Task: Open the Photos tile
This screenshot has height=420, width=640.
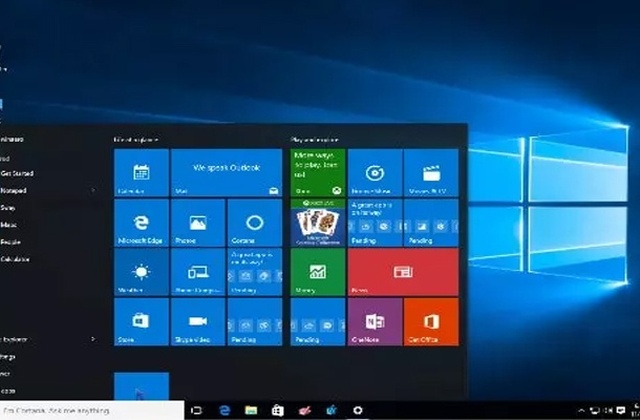Action: pyautogui.click(x=198, y=222)
